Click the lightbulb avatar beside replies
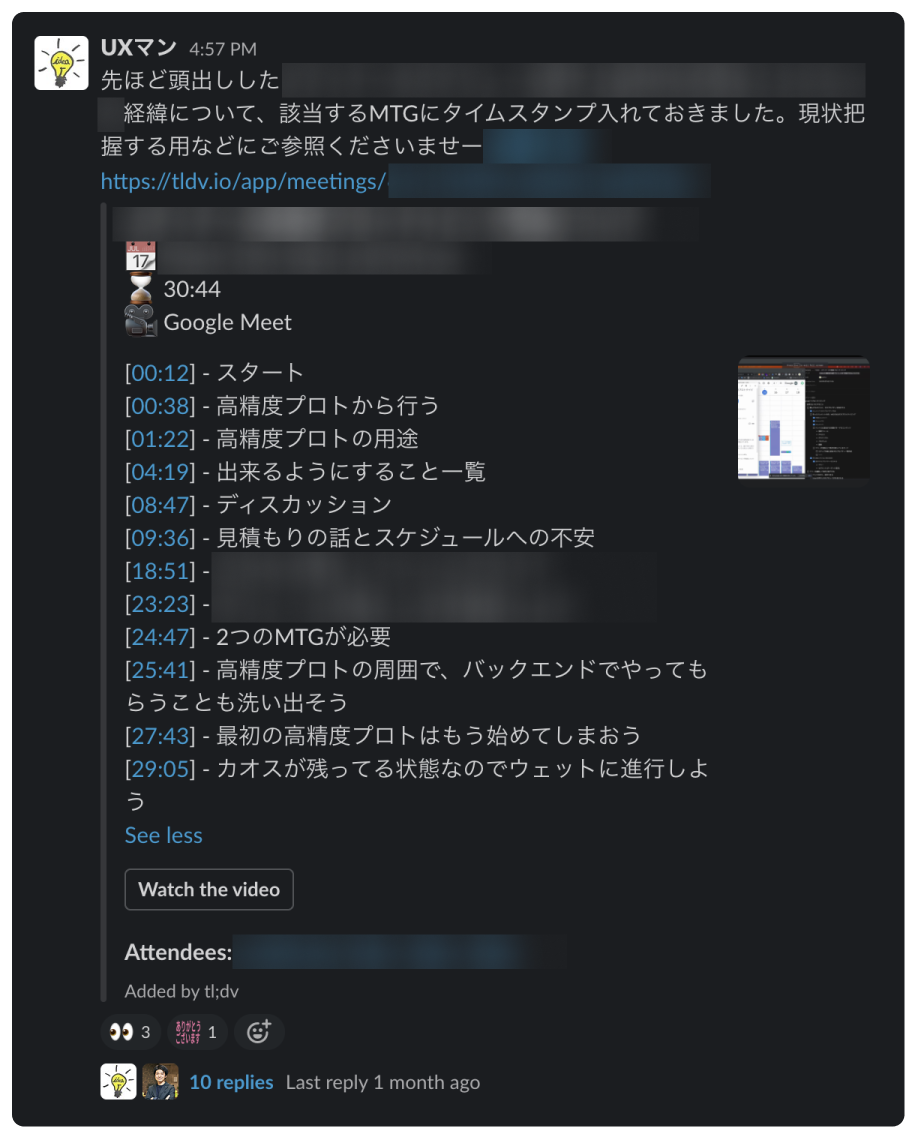 [118, 1082]
